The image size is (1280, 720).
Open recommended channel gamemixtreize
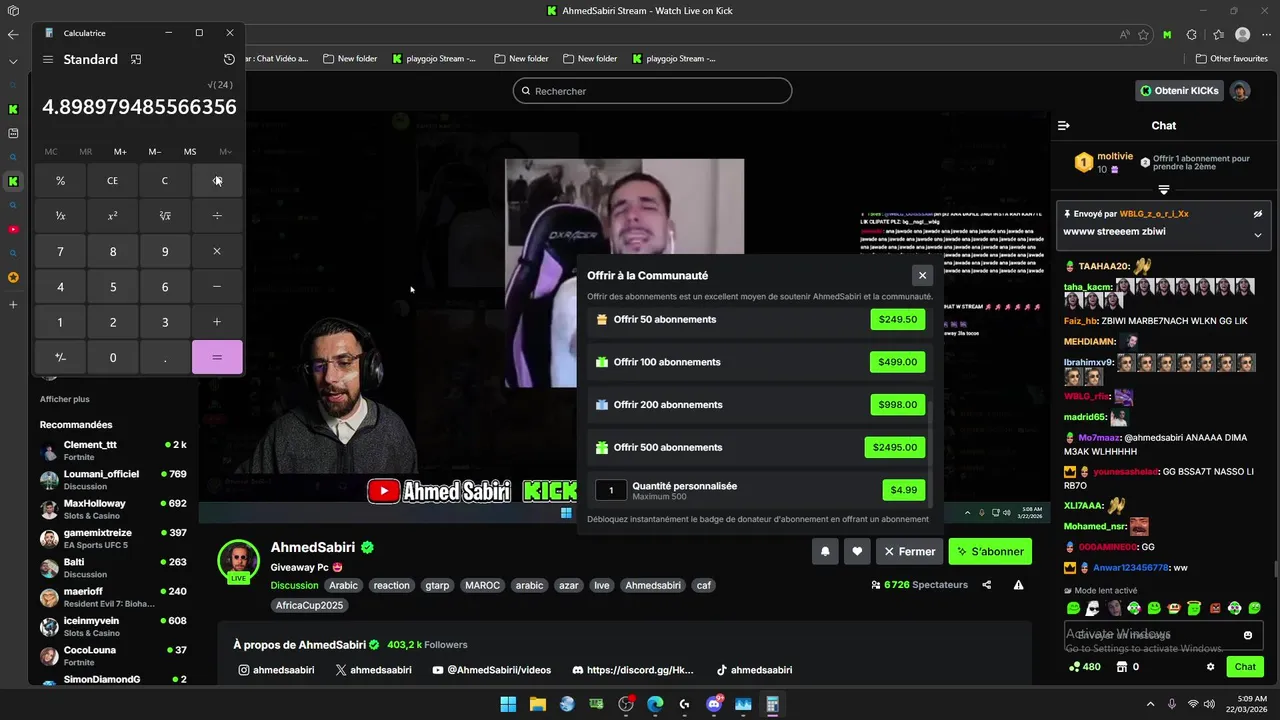112,538
